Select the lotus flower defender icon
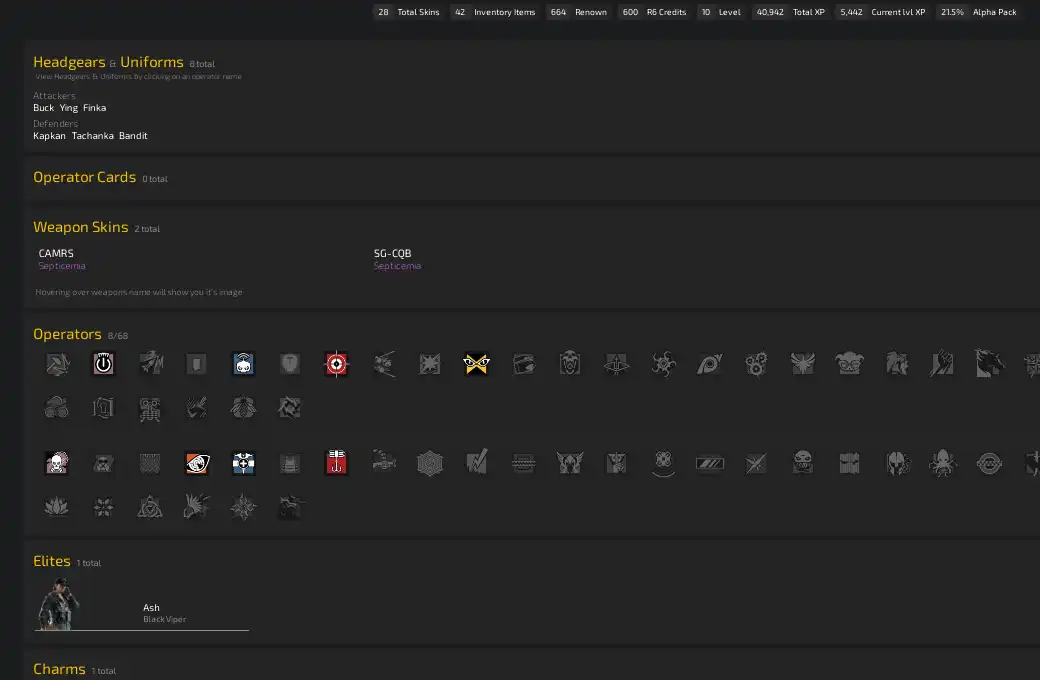 57,508
